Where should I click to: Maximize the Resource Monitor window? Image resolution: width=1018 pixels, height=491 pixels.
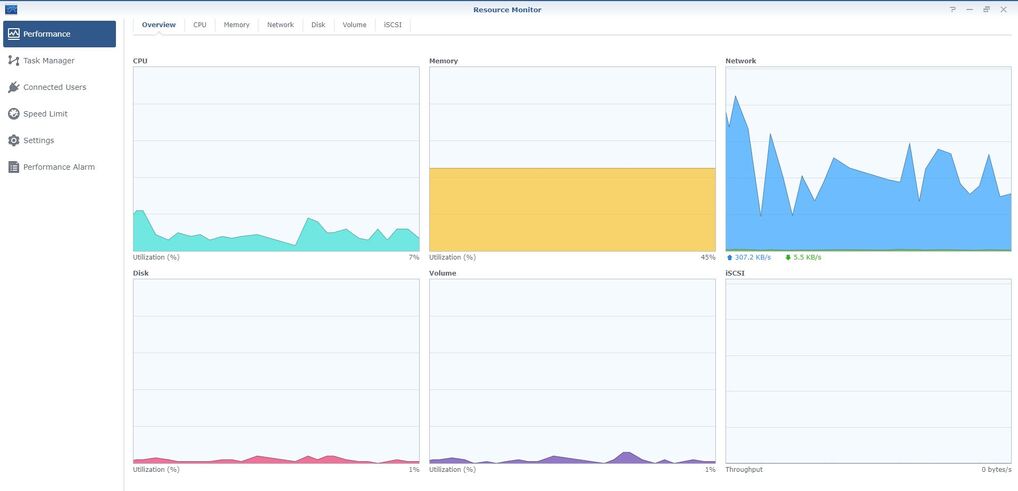[986, 10]
